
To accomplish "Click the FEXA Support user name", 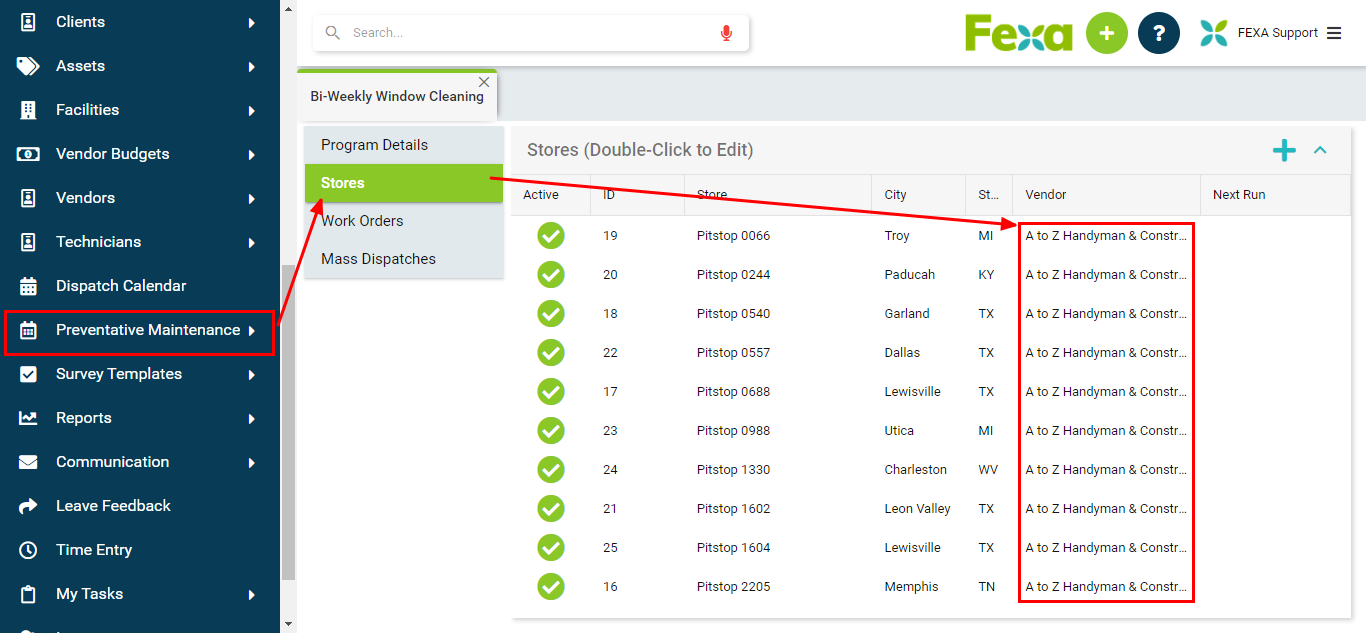I will coord(1278,33).
